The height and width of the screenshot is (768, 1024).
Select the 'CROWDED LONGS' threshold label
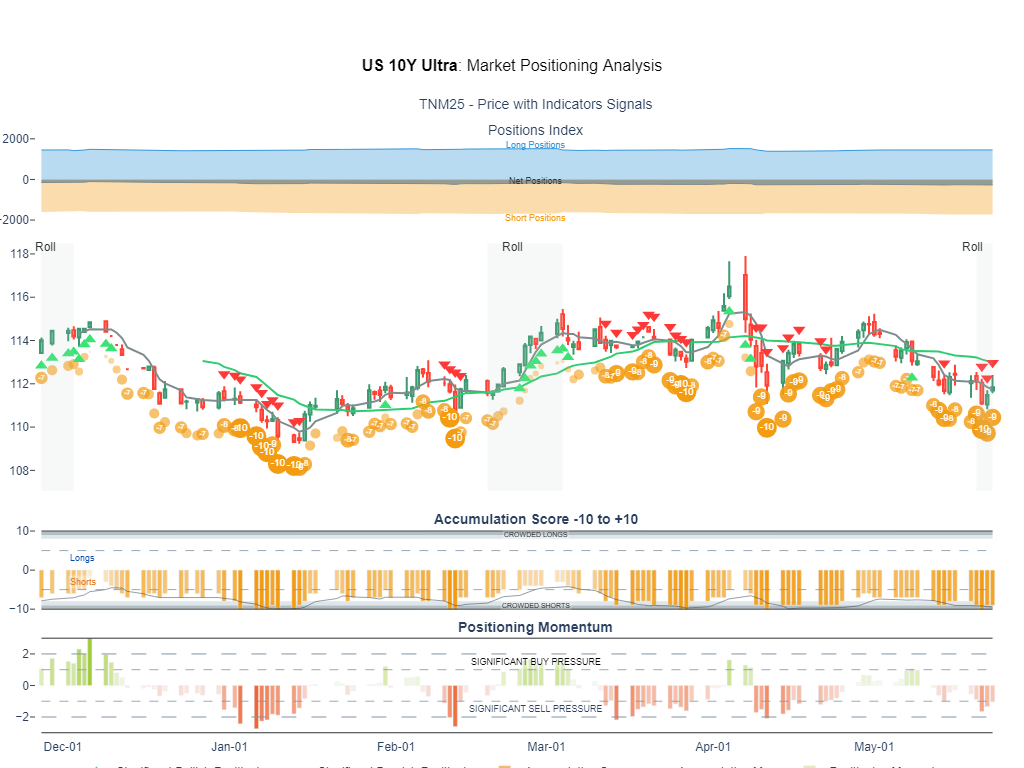pyautogui.click(x=536, y=535)
